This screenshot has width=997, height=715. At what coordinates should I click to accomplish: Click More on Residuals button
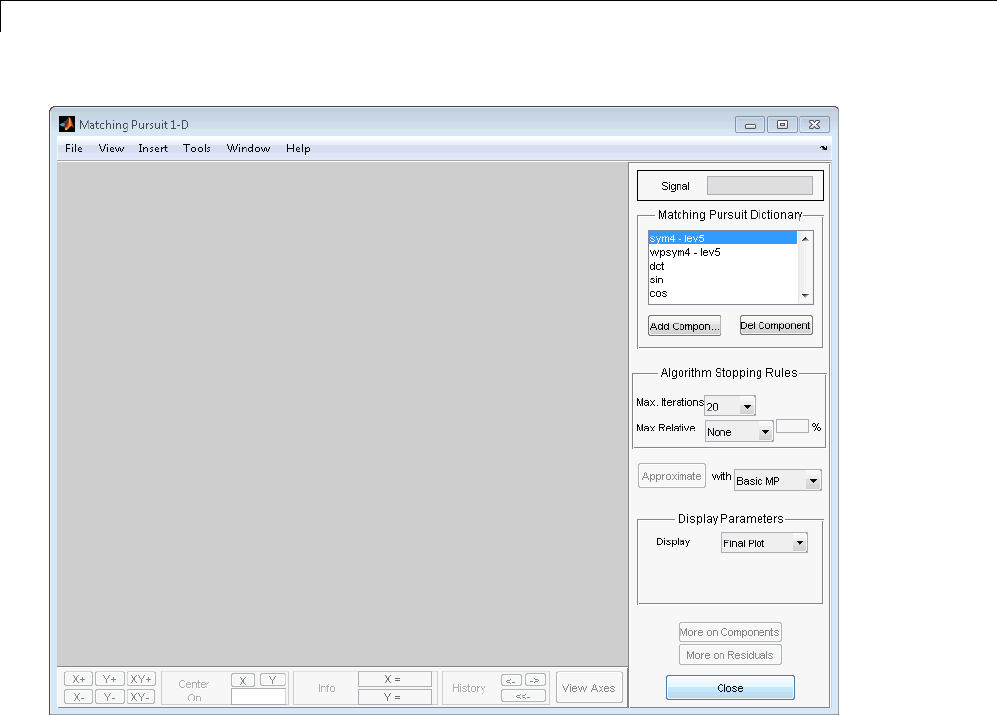(x=730, y=655)
